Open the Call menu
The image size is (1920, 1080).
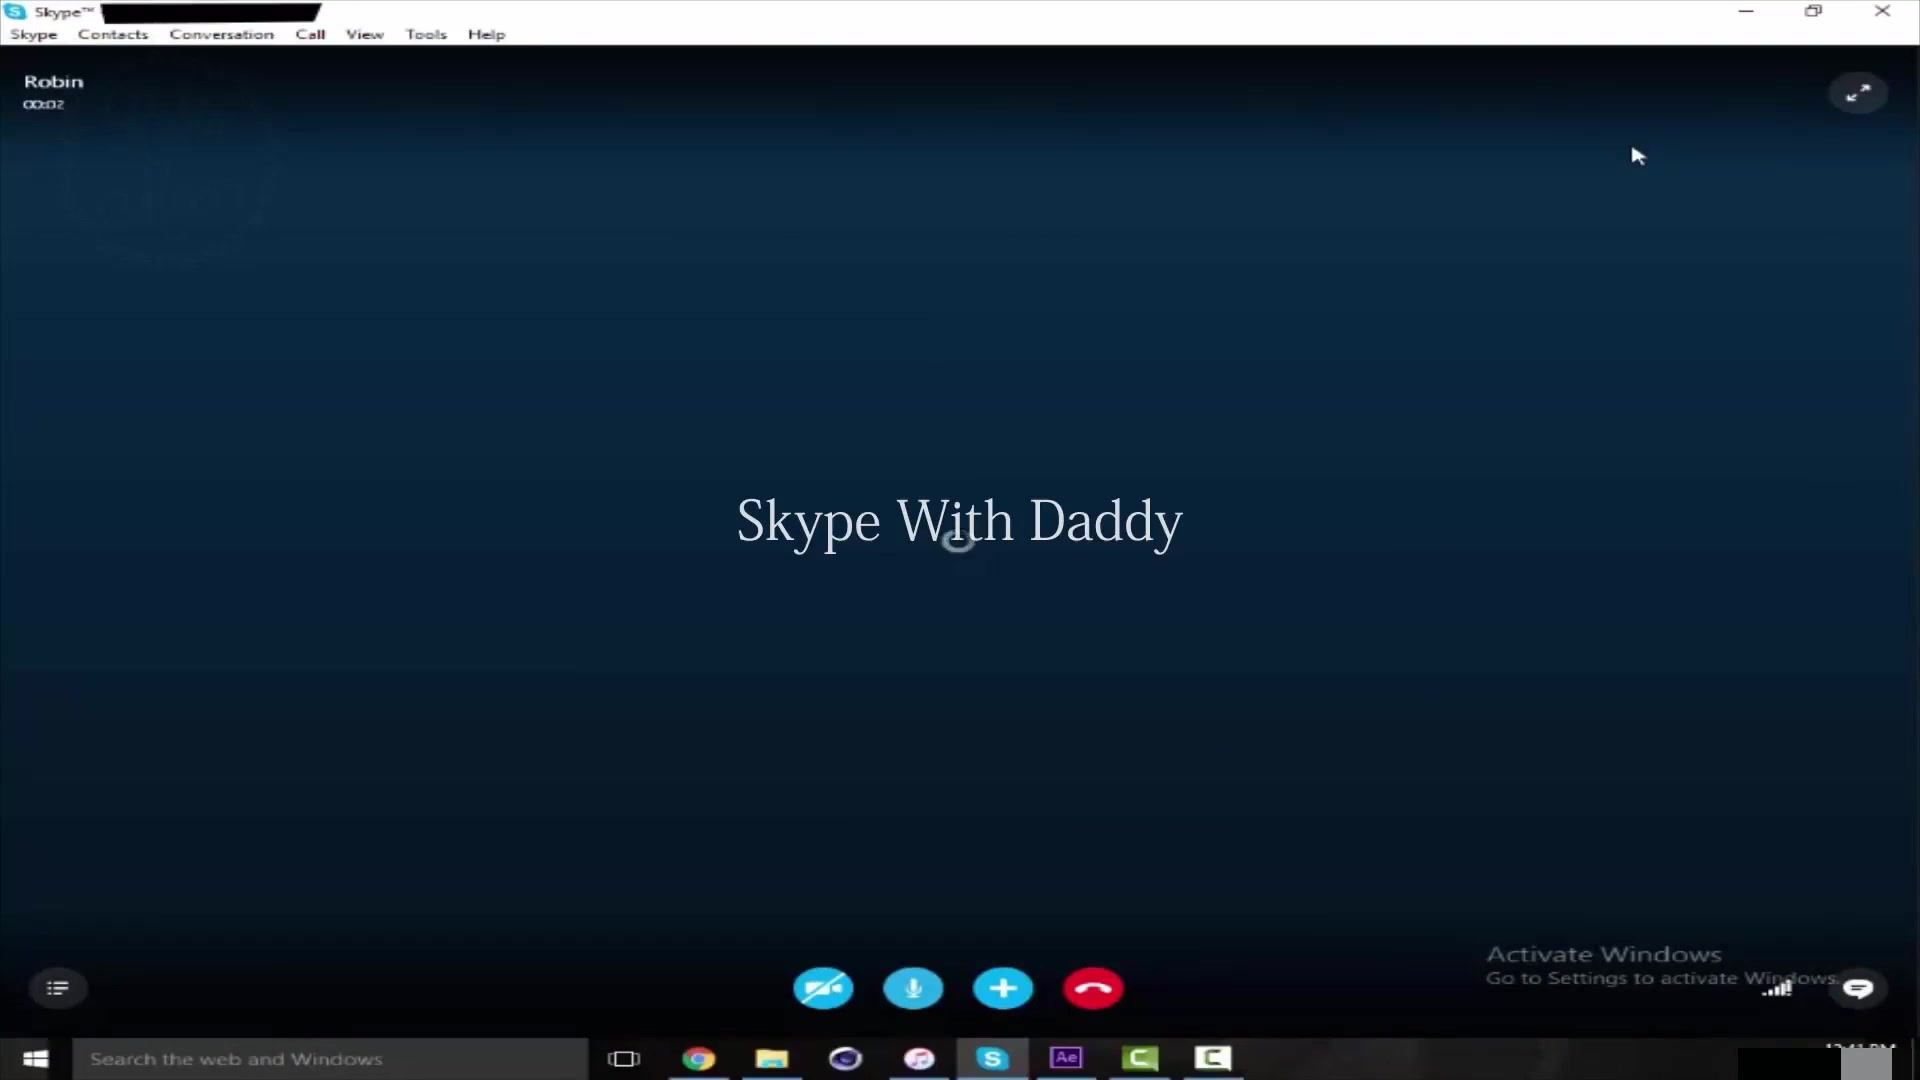click(x=310, y=34)
